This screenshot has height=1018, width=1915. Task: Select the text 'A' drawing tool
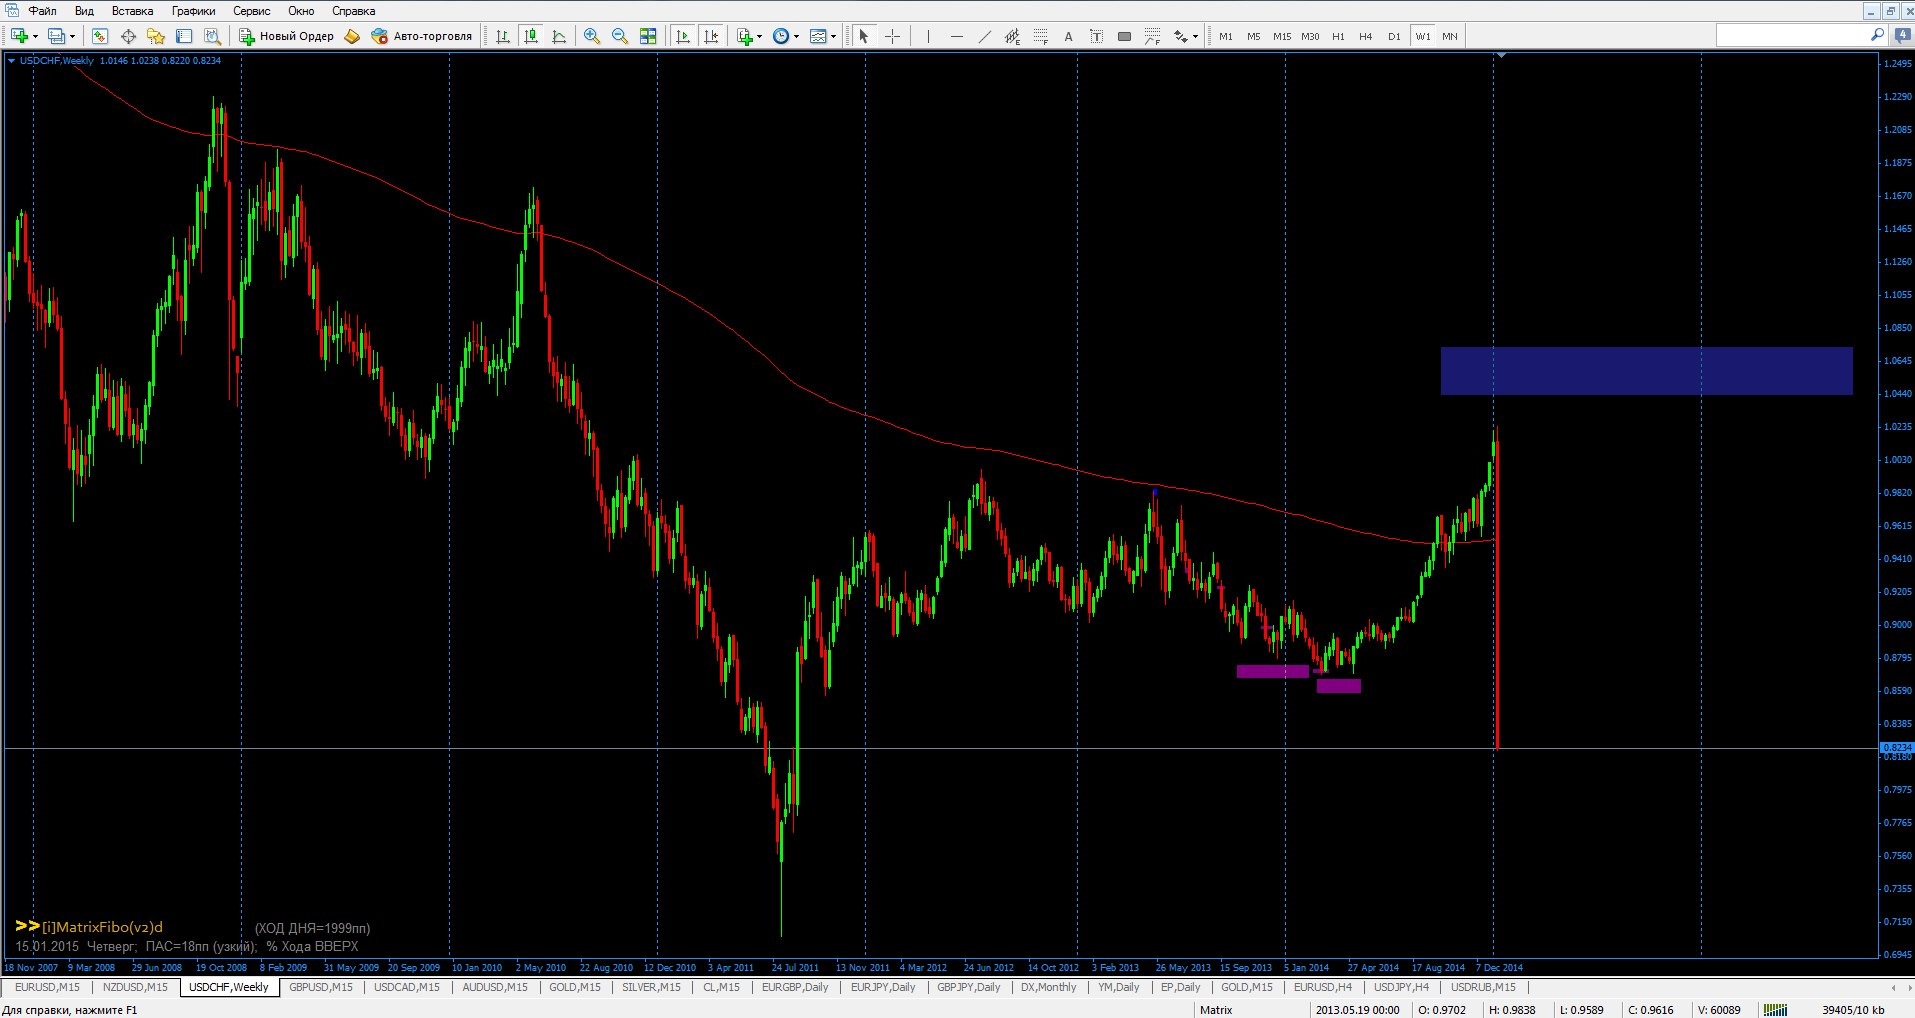[1068, 36]
